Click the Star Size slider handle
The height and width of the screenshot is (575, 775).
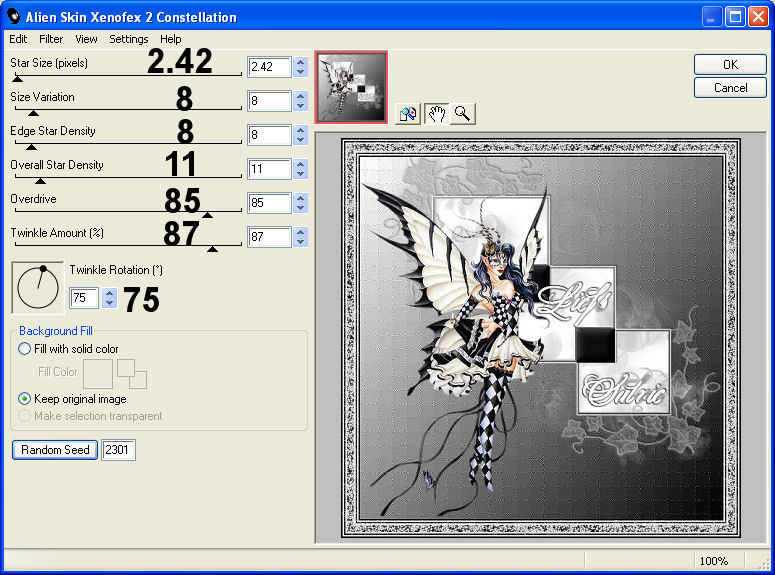[x=17, y=79]
